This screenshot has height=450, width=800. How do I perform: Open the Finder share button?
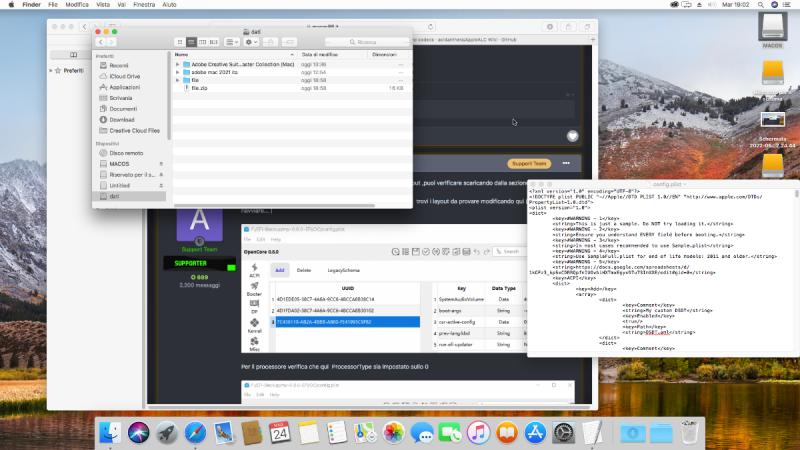pos(273,42)
